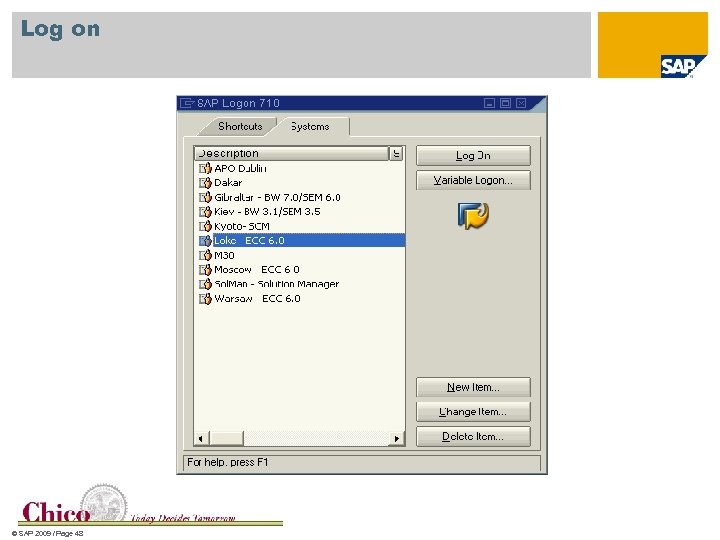This screenshot has height=540, width=720.
Task: Click the M30 system entry icon
Action: 205,255
